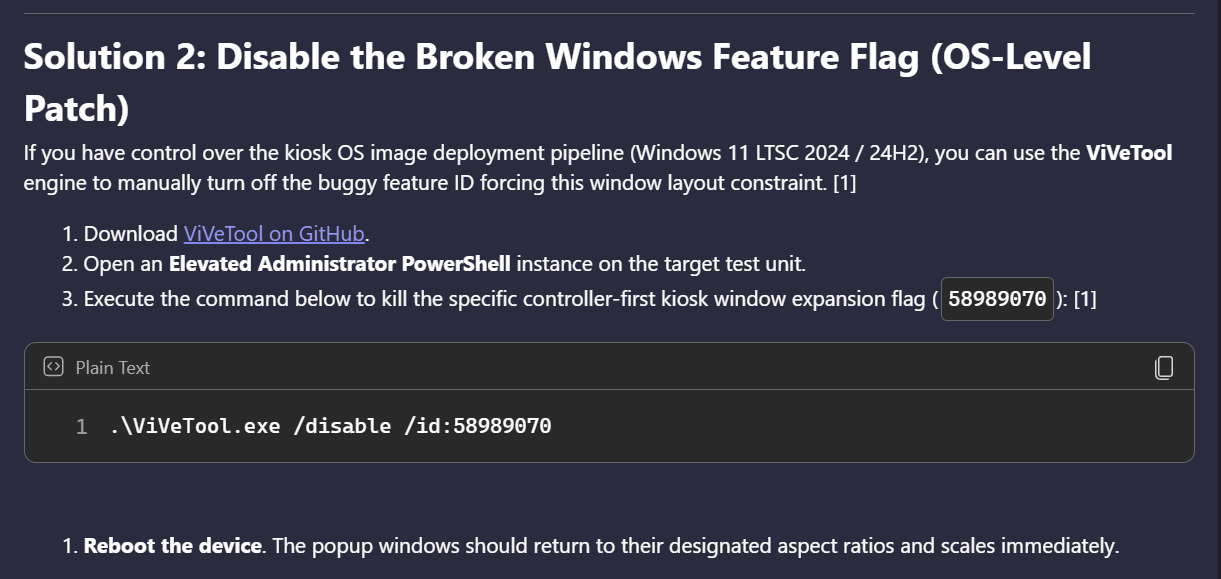Click line number 1 in the code block
This screenshot has height=579, width=1221.
(x=81, y=427)
